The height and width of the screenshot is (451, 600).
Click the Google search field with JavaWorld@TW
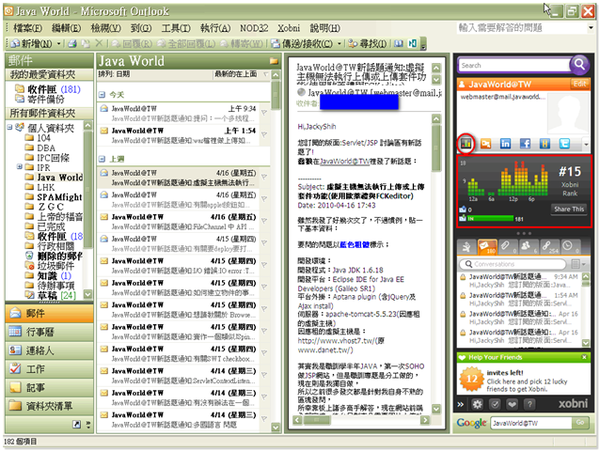click(x=531, y=423)
